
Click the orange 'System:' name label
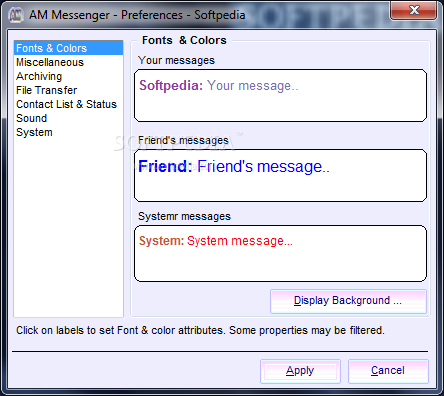(162, 241)
